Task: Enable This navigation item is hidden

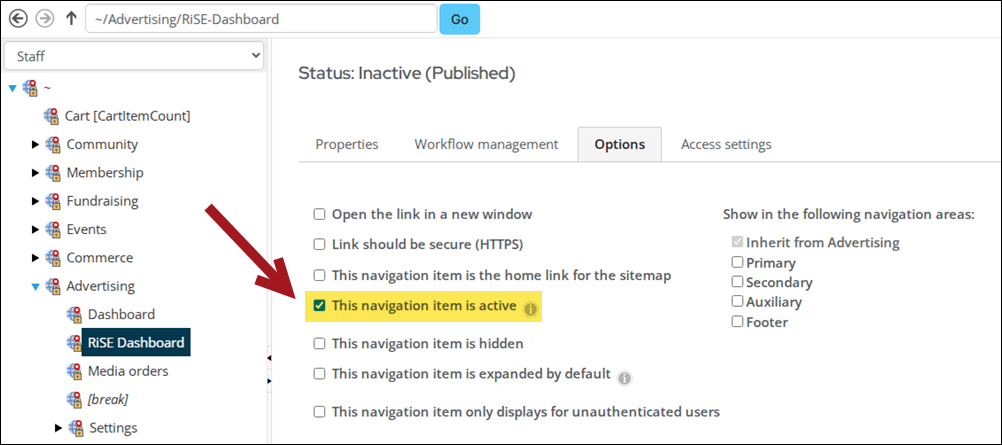Action: (x=319, y=344)
